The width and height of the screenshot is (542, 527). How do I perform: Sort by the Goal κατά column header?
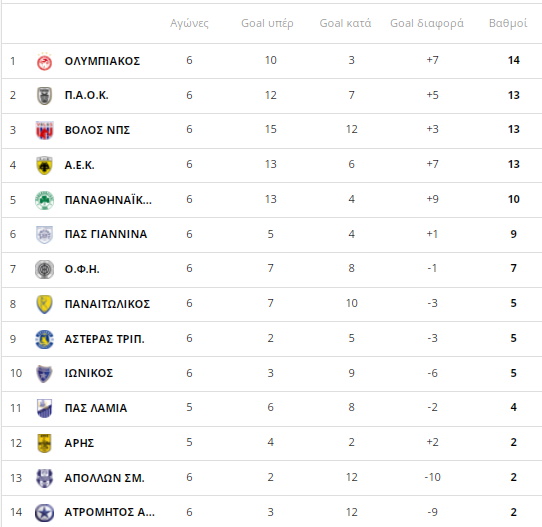coord(345,23)
